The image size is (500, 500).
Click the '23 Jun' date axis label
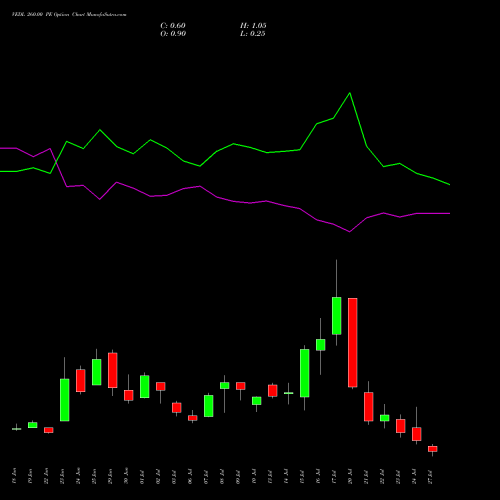[x=62, y=476]
